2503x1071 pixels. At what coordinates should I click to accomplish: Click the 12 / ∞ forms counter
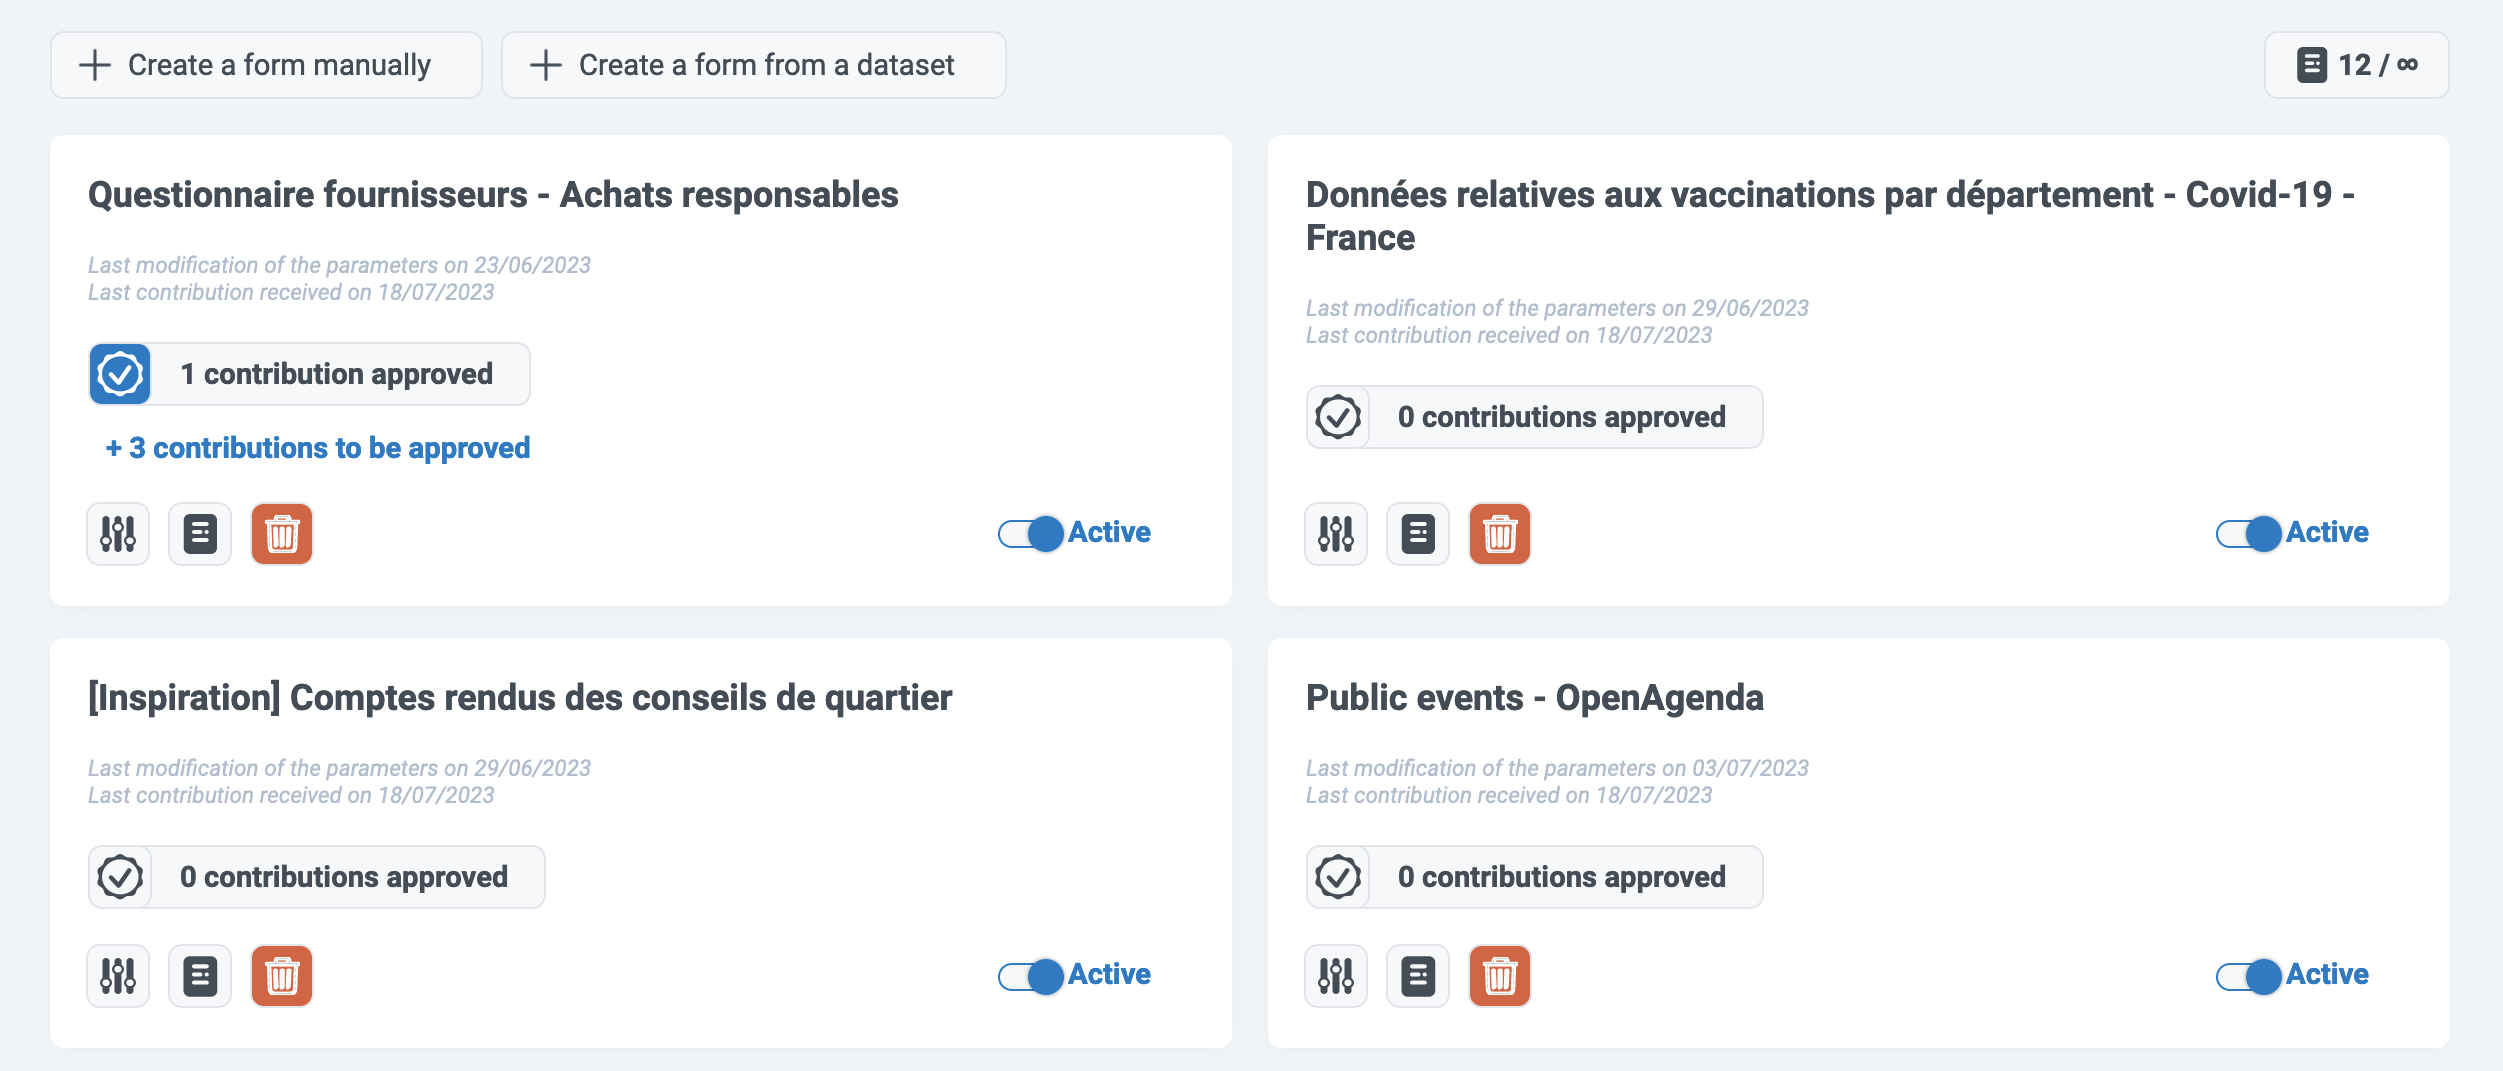(2356, 65)
